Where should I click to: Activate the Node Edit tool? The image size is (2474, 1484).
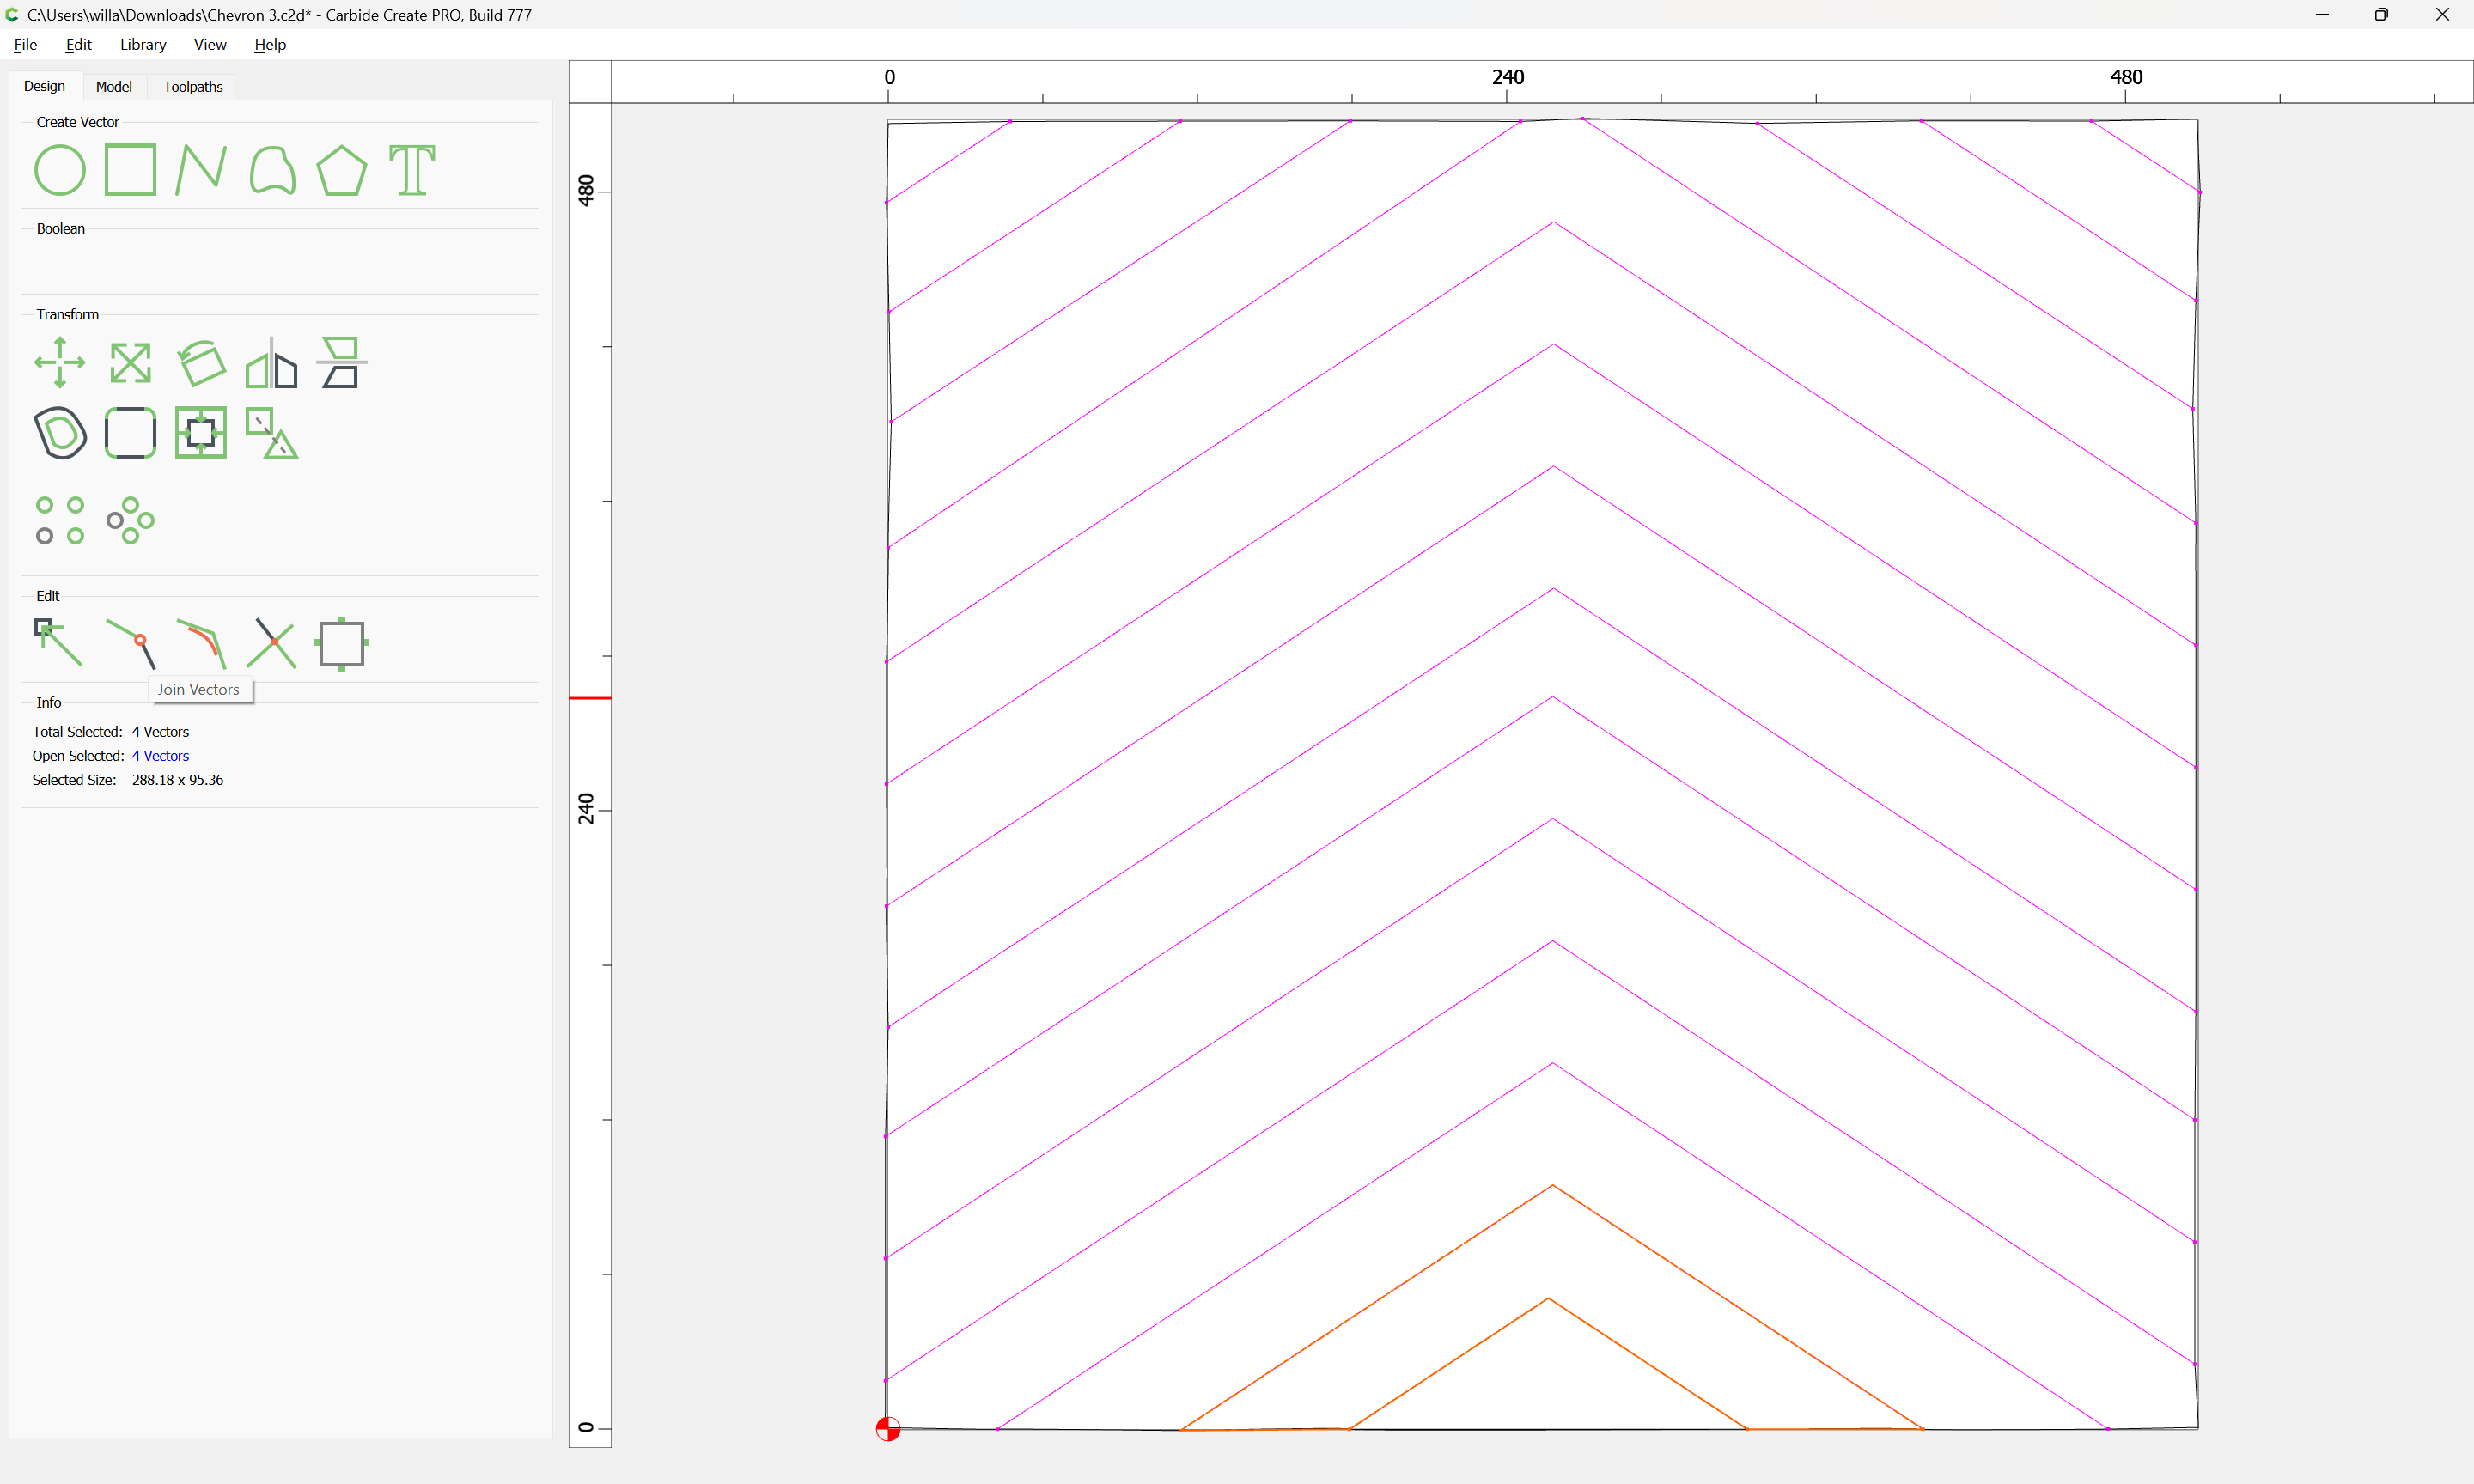coord(60,643)
